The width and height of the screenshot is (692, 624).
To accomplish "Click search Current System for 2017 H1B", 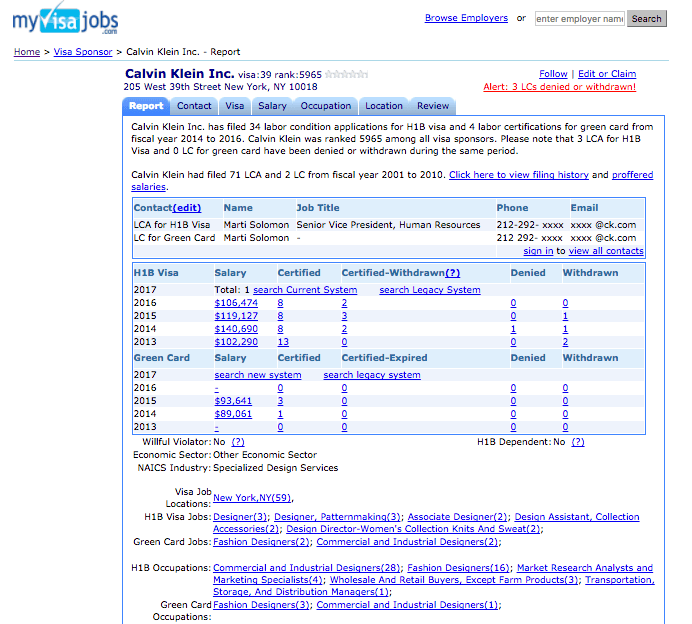I will click(305, 290).
